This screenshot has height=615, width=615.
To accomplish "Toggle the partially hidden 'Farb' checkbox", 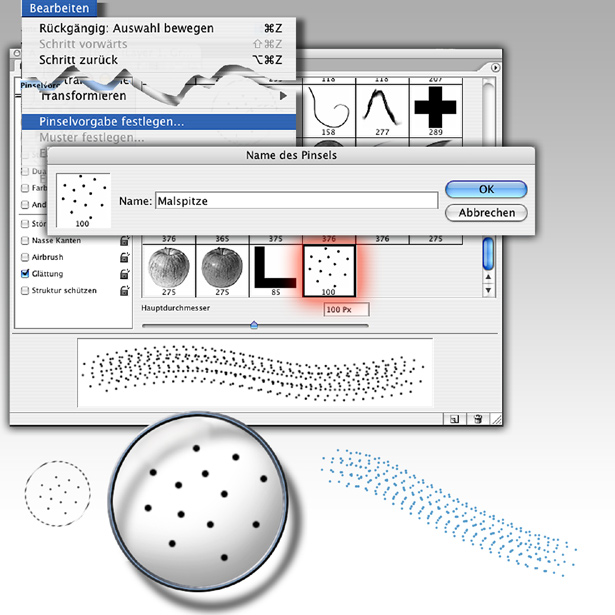I will [25, 188].
